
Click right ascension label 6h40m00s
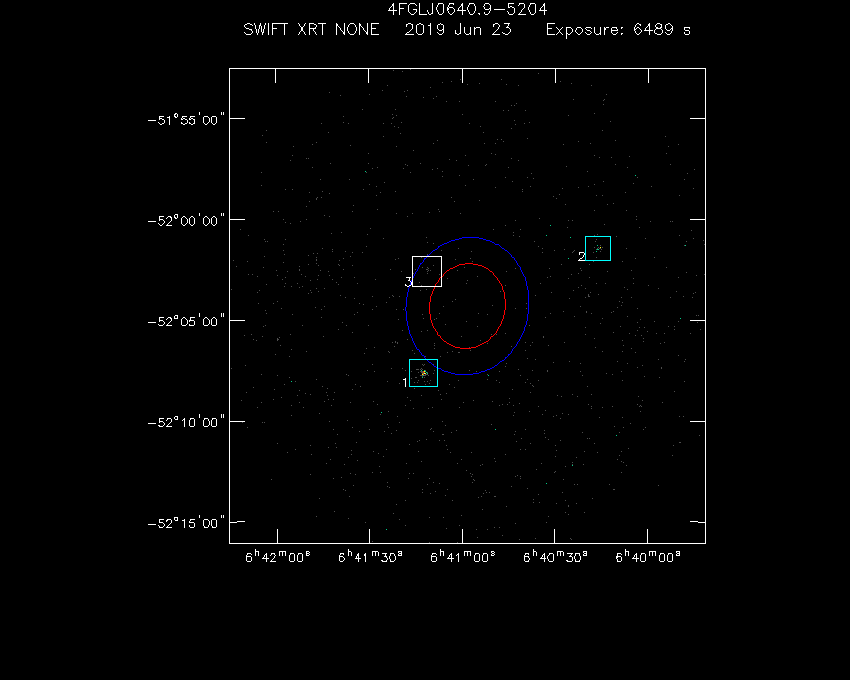648,557
